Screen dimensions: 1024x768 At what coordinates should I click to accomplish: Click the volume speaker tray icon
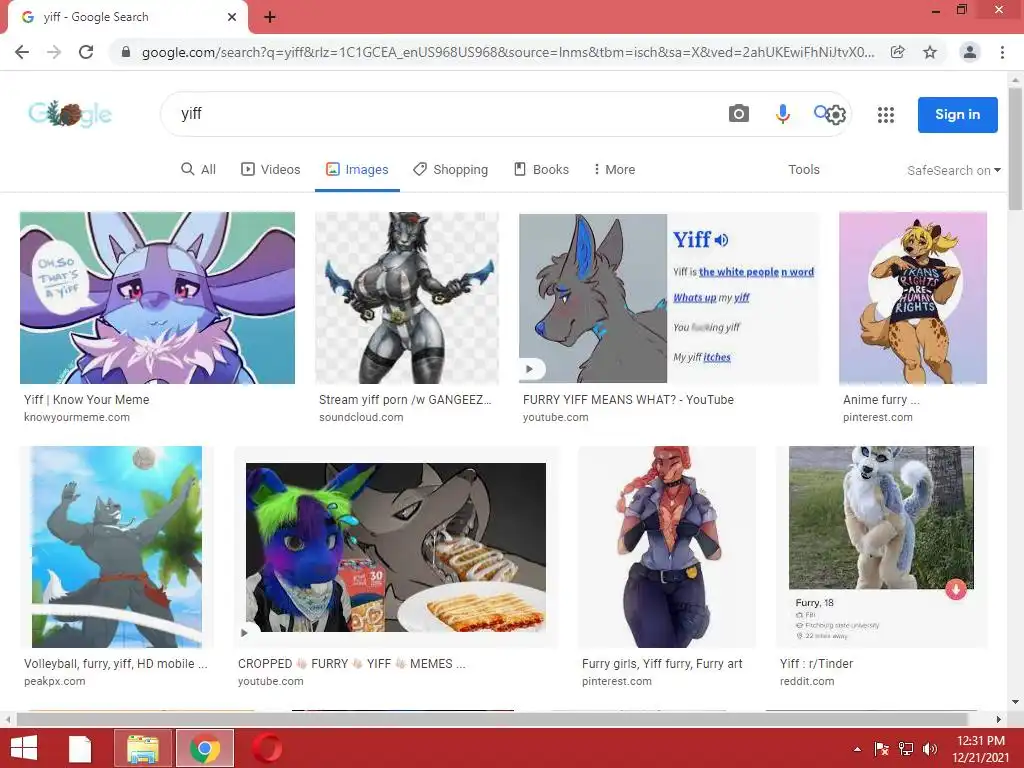(x=929, y=749)
